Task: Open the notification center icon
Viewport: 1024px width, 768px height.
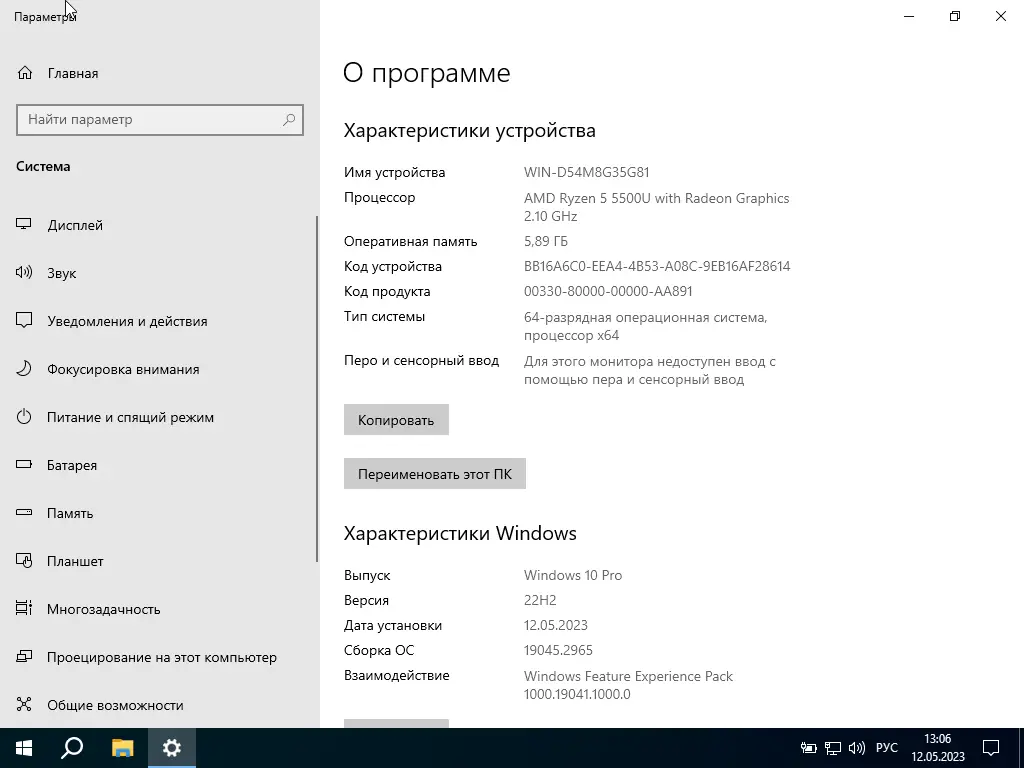Action: tap(991, 748)
